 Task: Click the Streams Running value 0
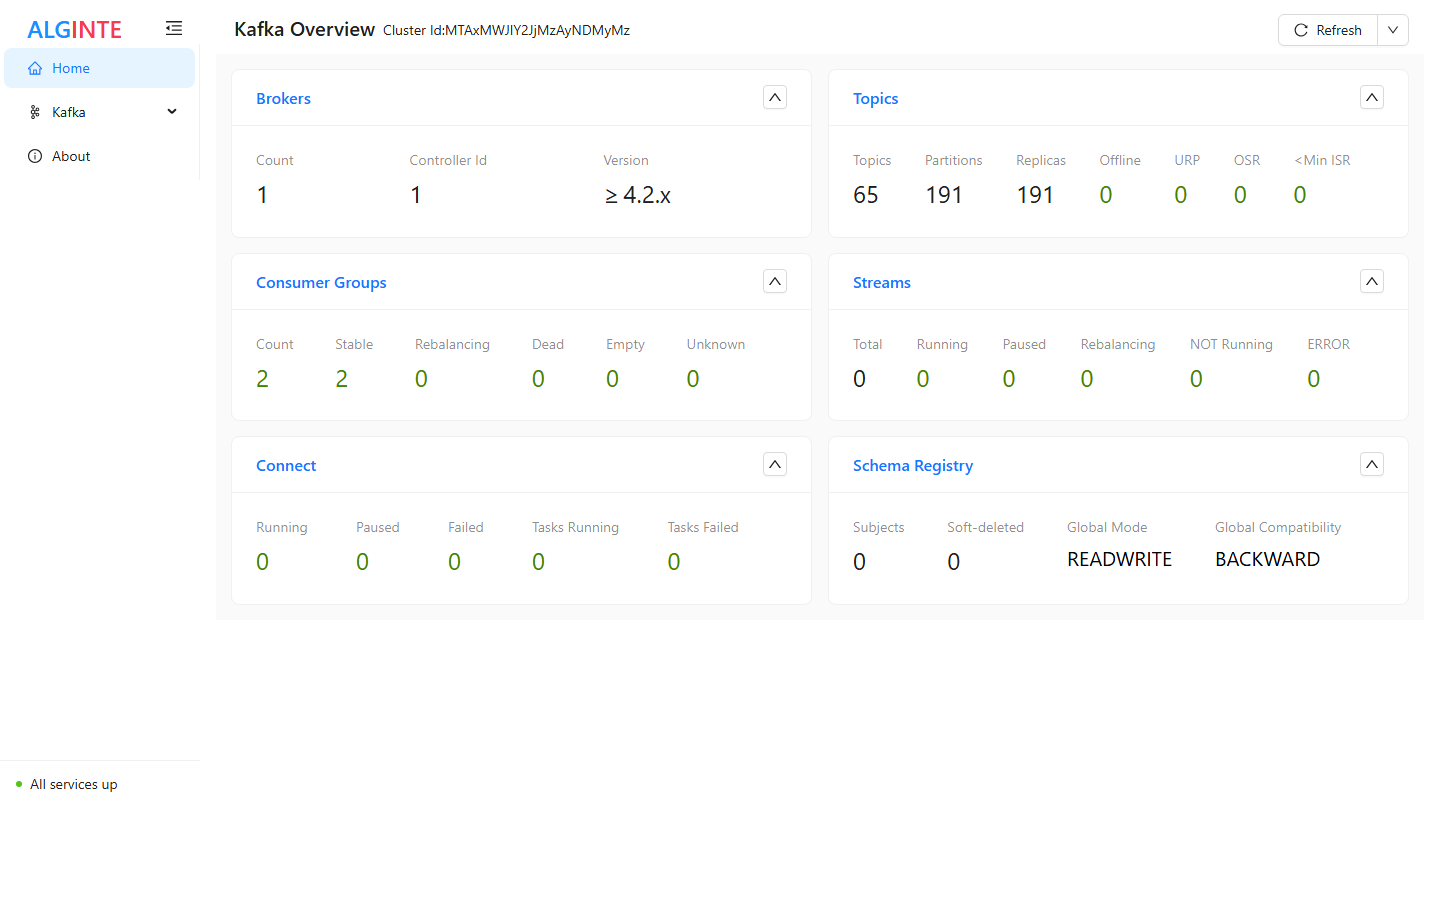[923, 379]
